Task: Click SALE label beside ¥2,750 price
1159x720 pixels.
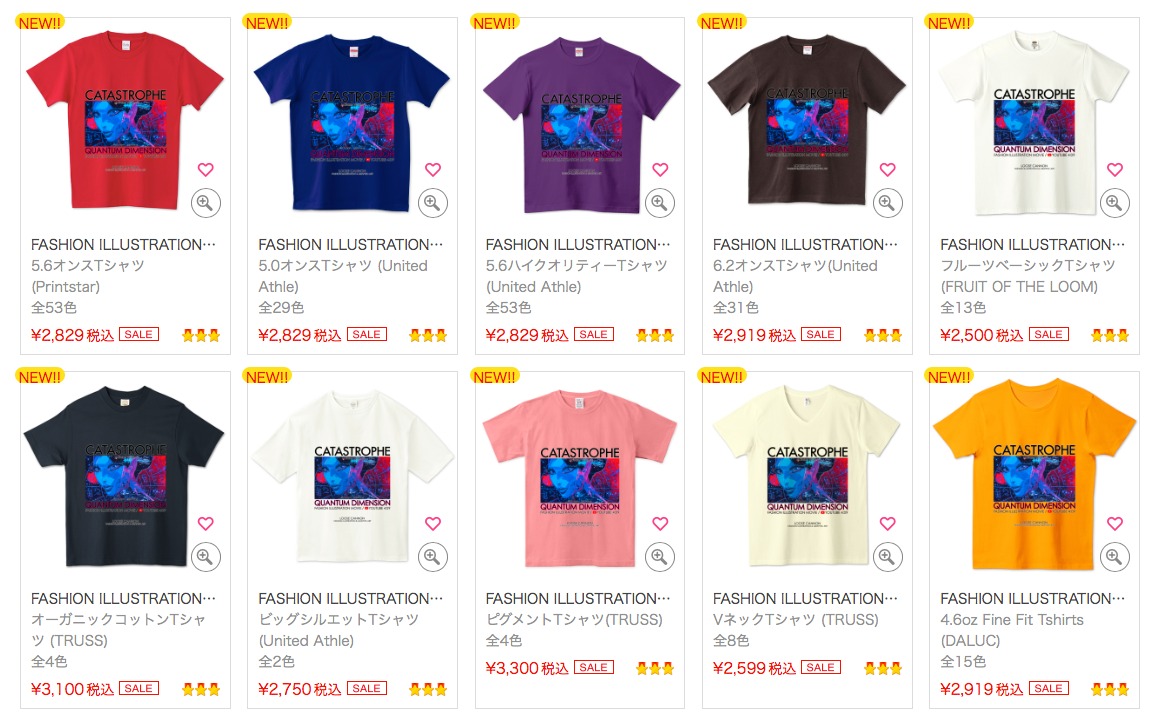Action: click(x=367, y=688)
